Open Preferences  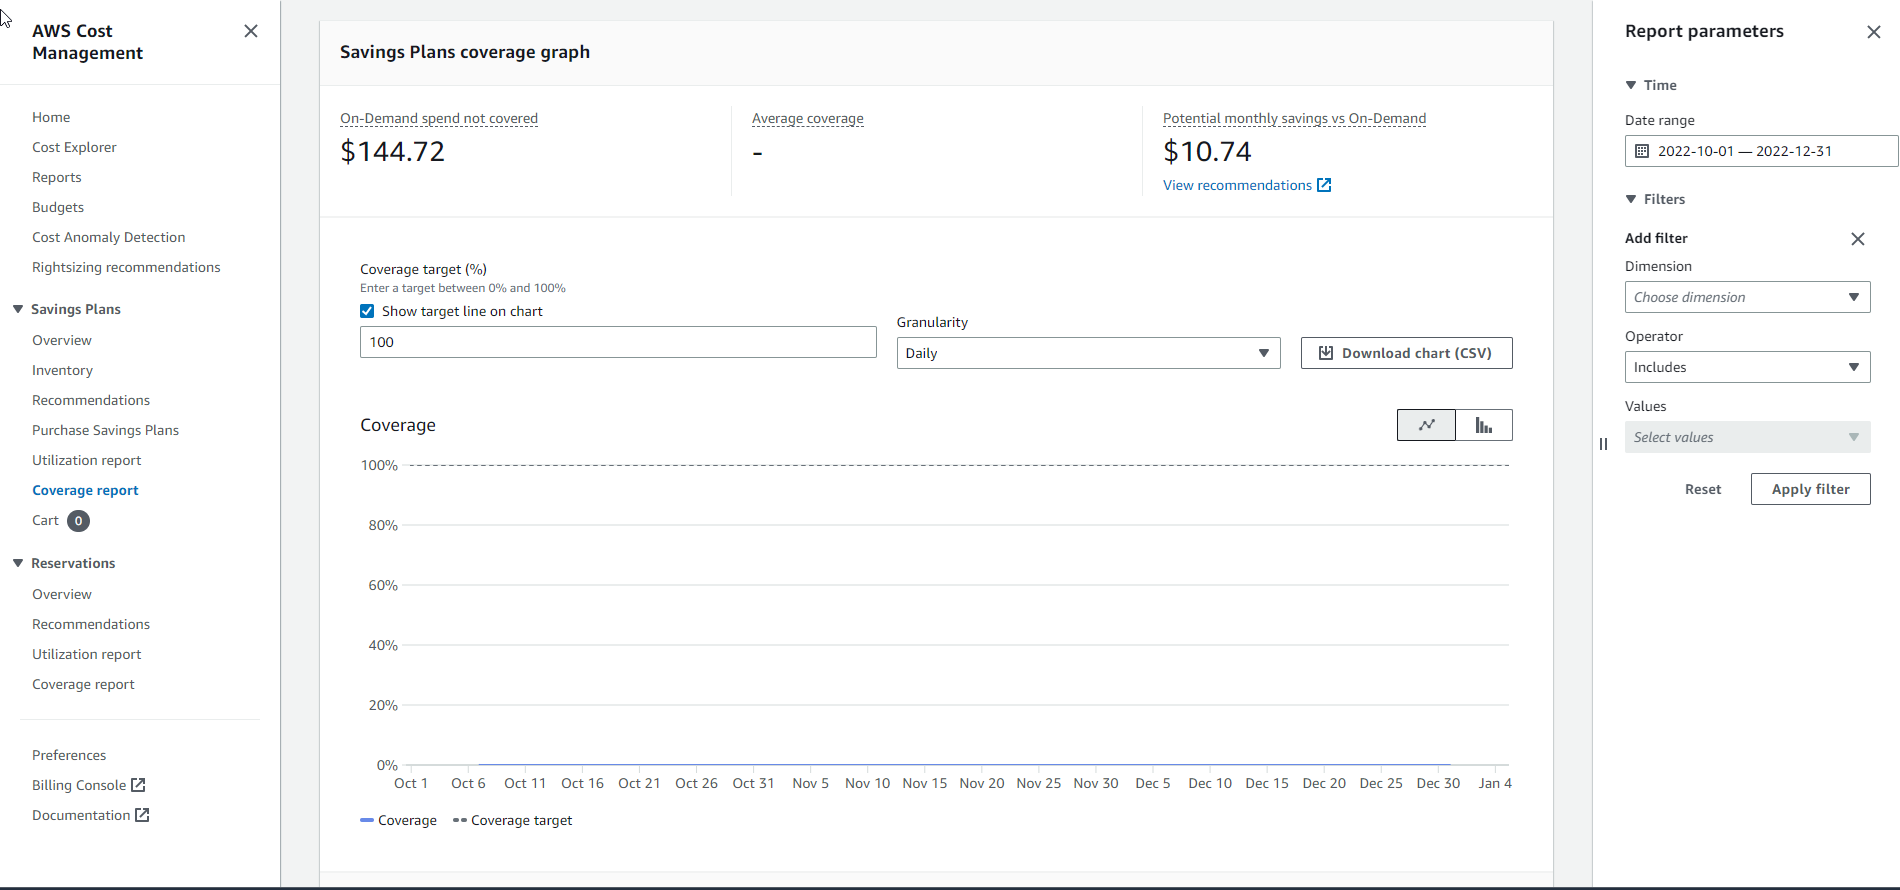click(x=69, y=755)
